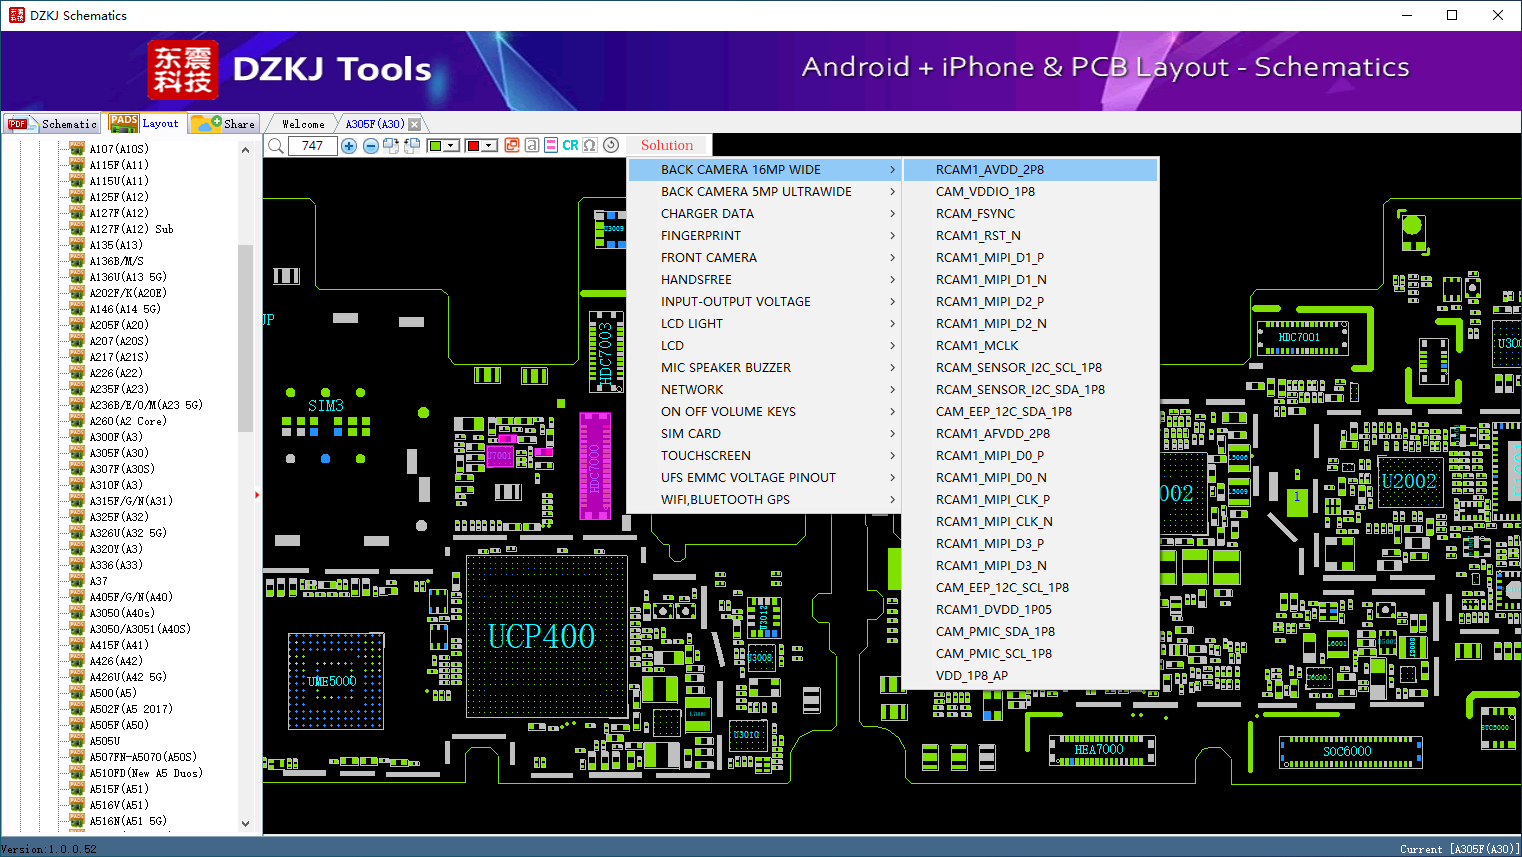Click the model list scroll up arrow
The height and width of the screenshot is (857, 1522).
tap(245, 150)
